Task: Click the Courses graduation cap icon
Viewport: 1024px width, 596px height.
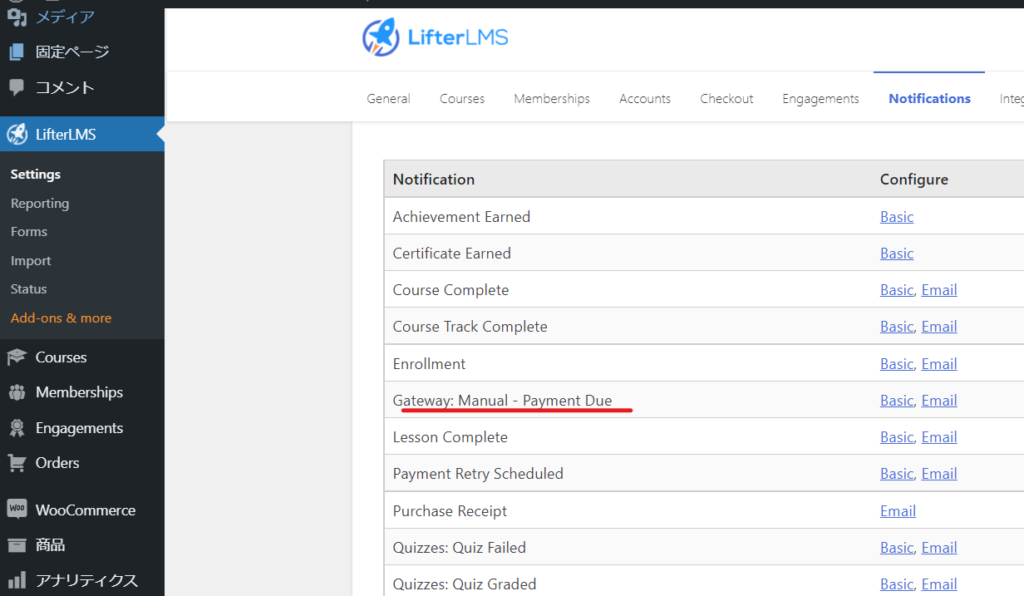Action: [x=17, y=357]
